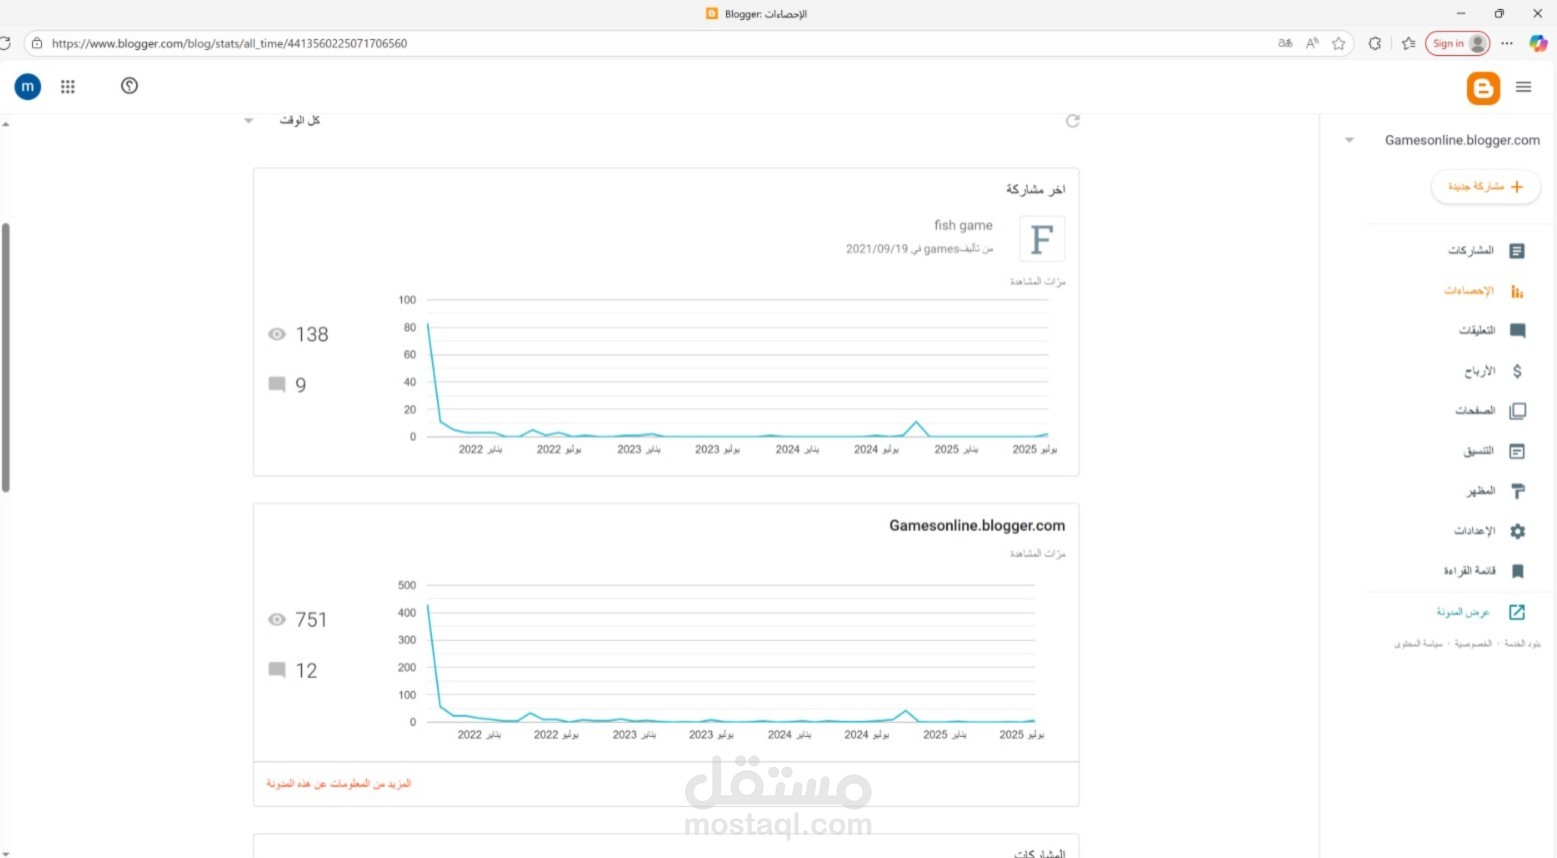Toggle the hamburger navigation menu
The image size is (1557, 858).
(x=1523, y=87)
